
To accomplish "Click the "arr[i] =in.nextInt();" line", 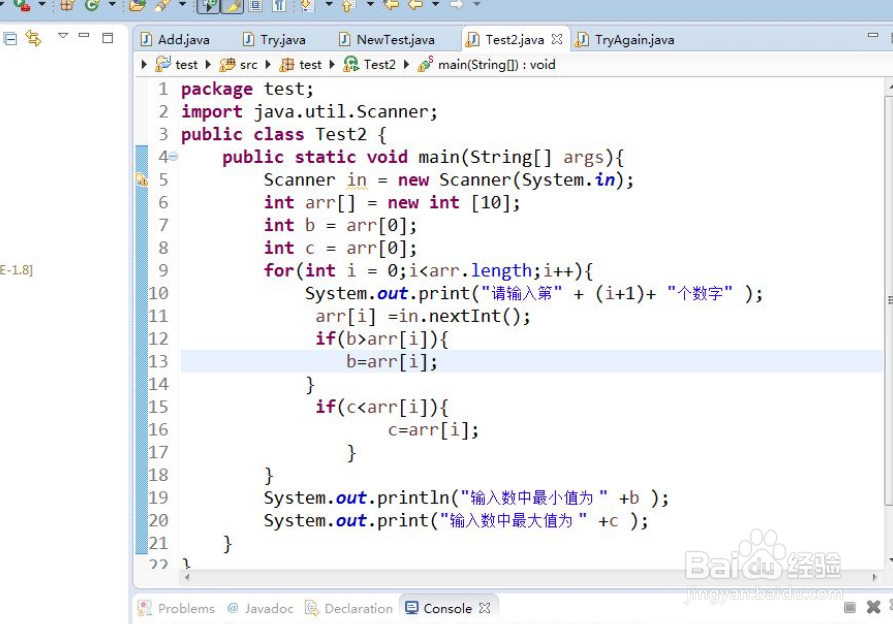I will coord(423,316).
